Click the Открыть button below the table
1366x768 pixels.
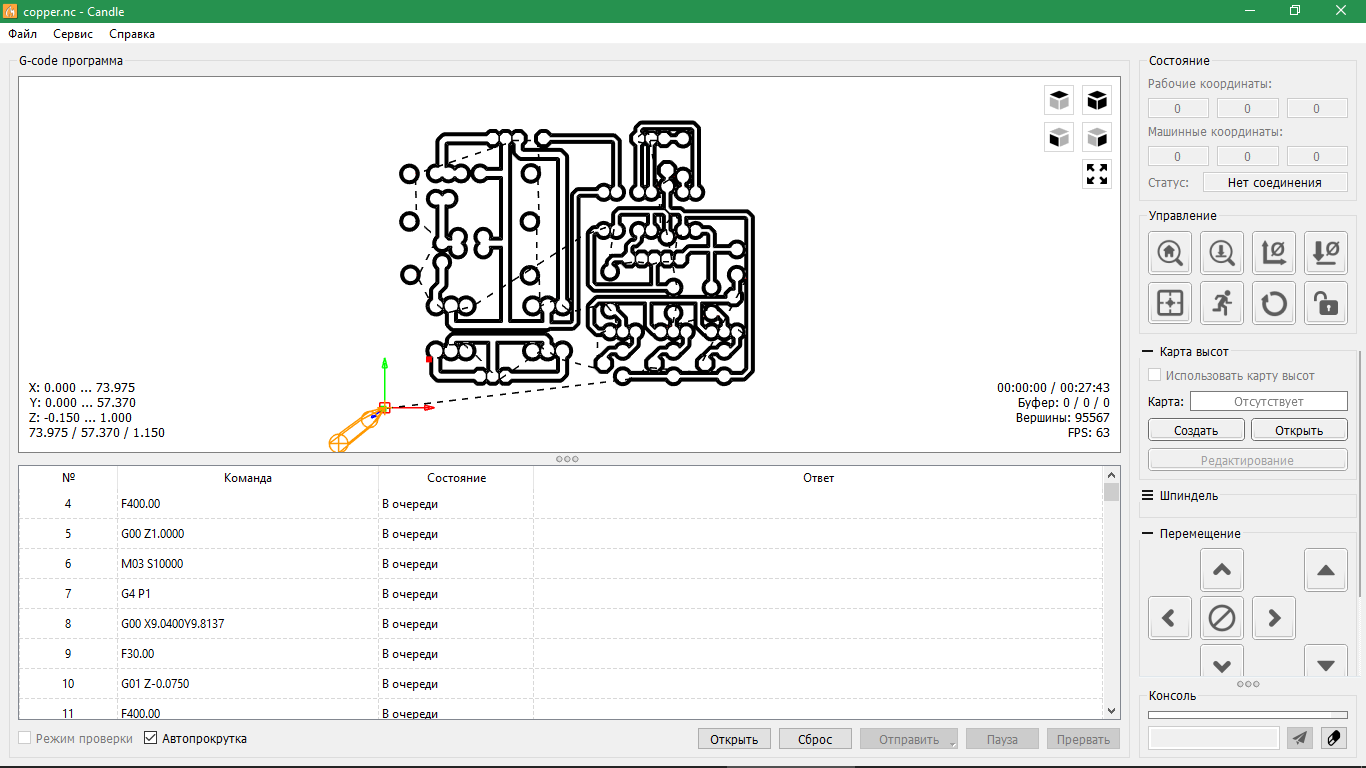tap(734, 739)
